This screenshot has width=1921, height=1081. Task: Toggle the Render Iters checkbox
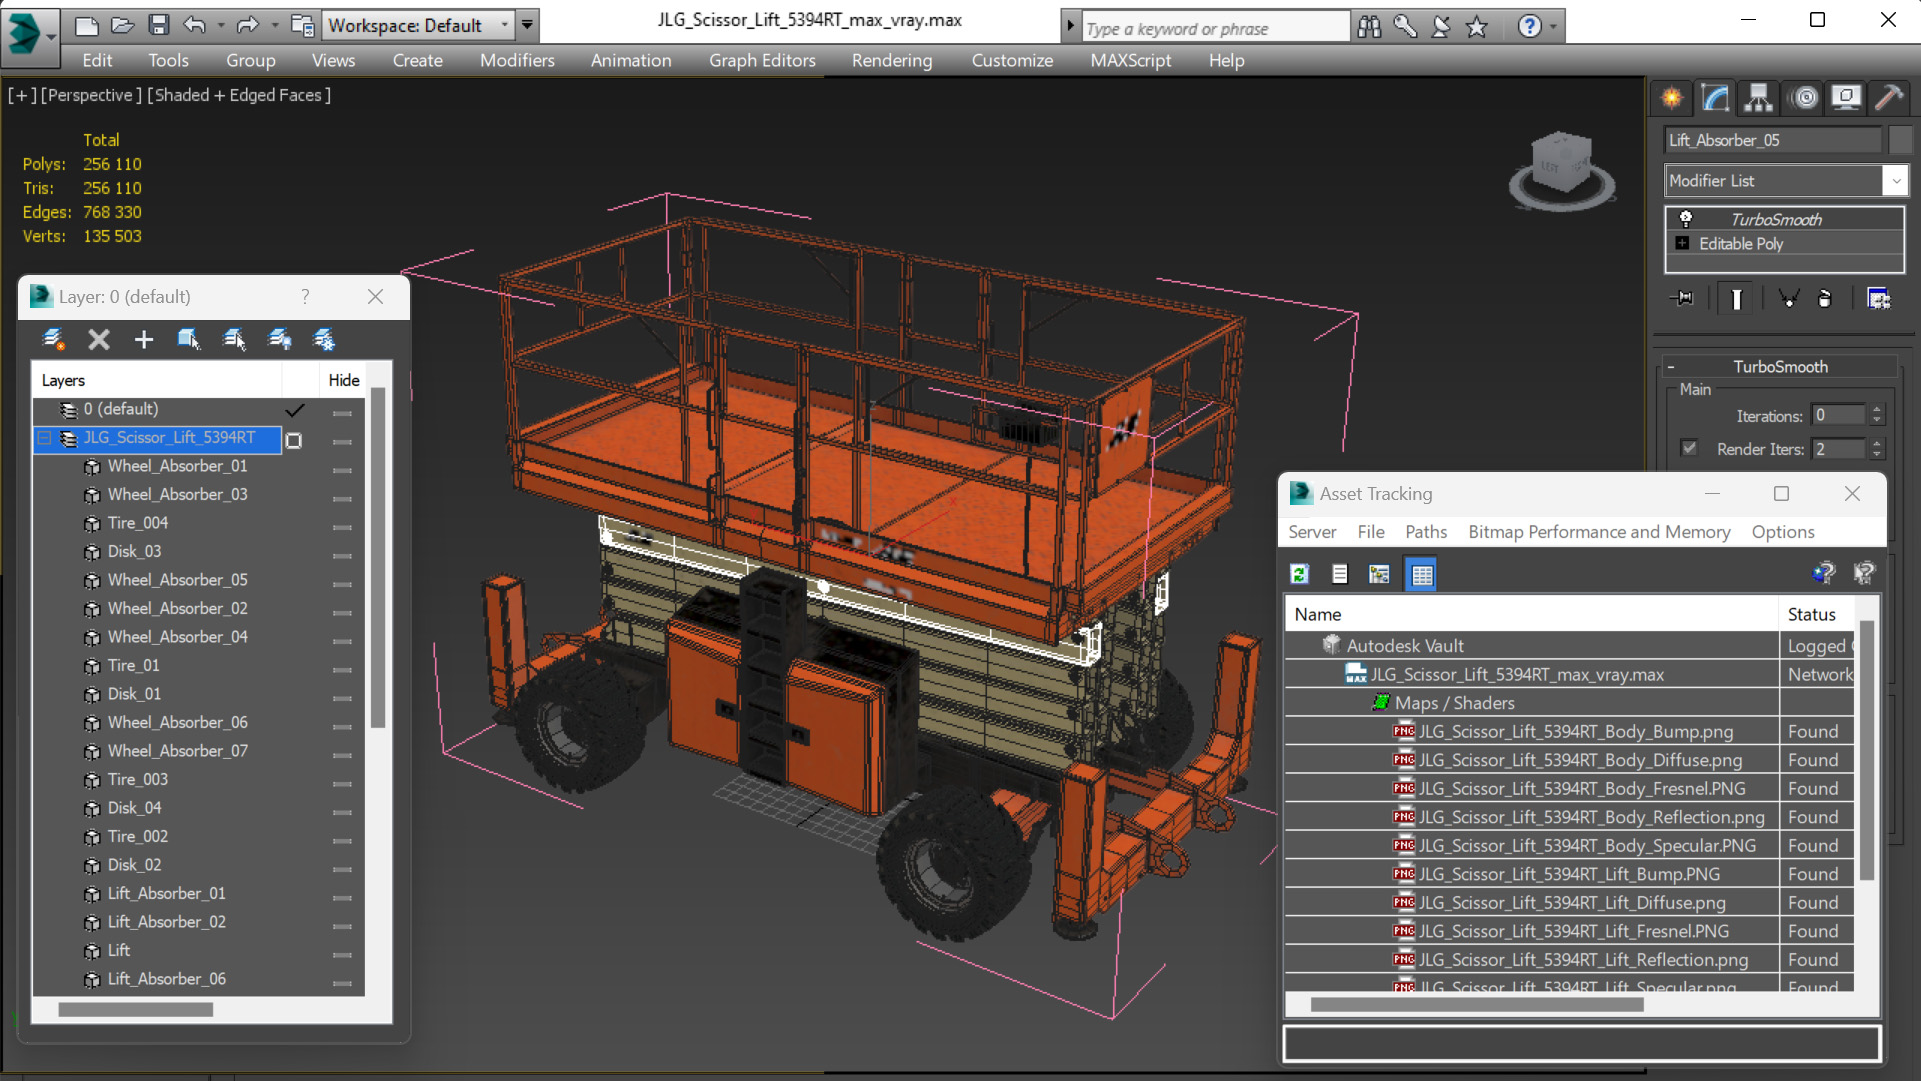coord(1689,448)
